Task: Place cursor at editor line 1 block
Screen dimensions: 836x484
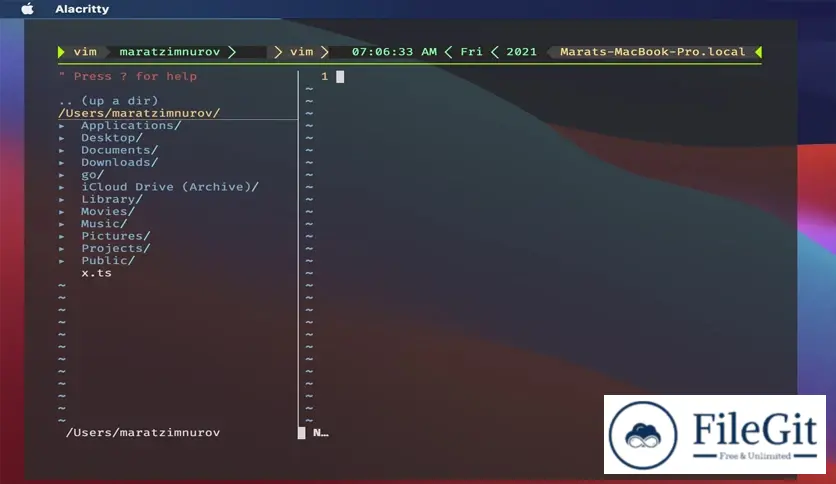Action: pos(340,77)
